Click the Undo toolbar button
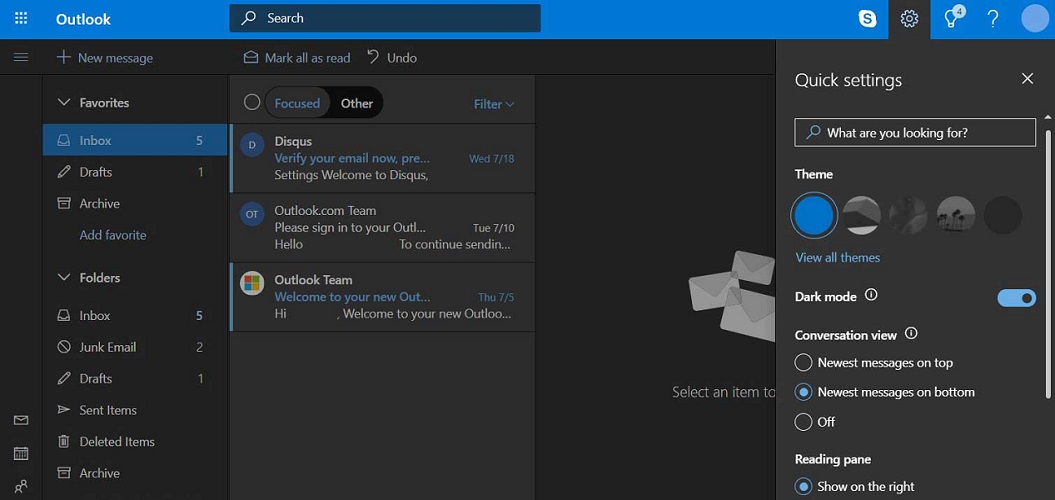Screen dimensions: 1055x500 pos(392,57)
